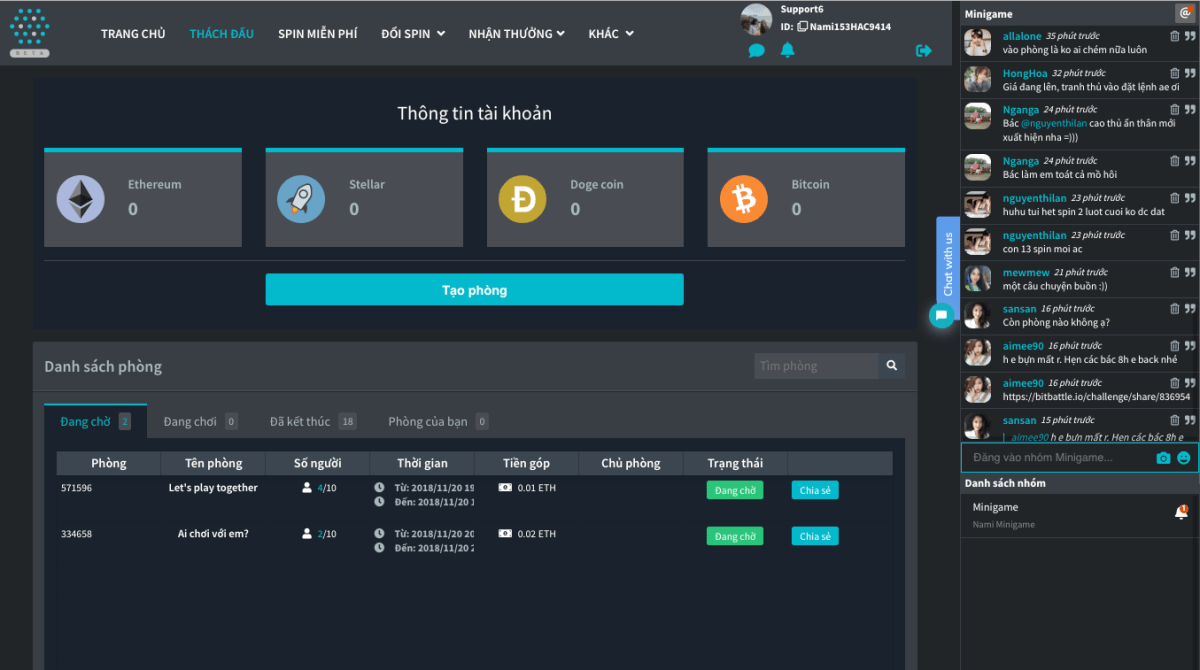Click the @nguyenthilan mention in chat

click(x=1054, y=123)
